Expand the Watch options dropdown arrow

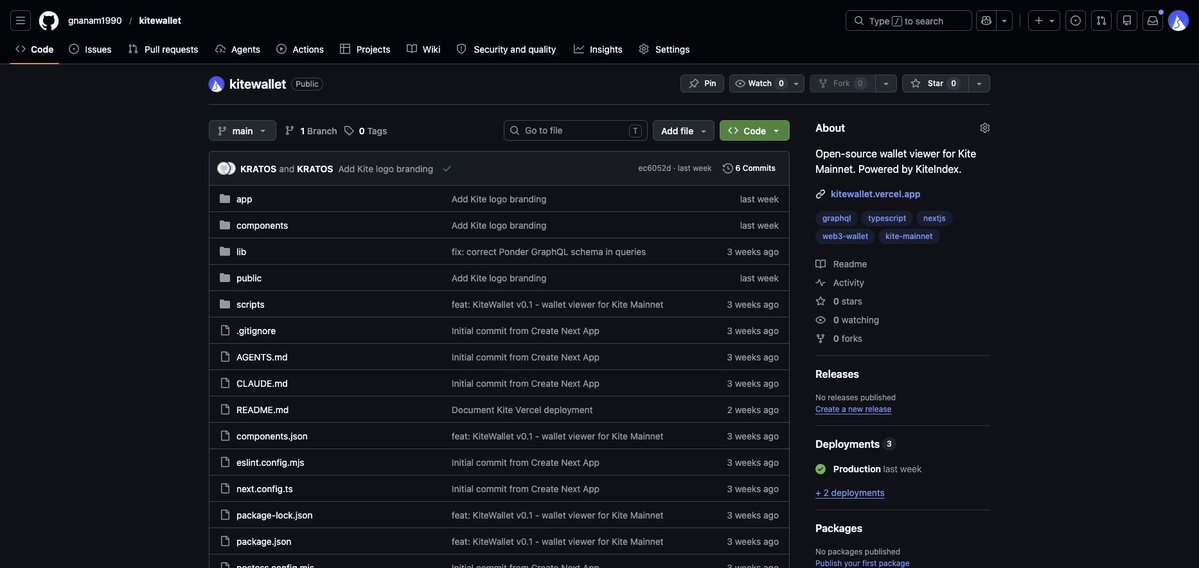coord(797,83)
